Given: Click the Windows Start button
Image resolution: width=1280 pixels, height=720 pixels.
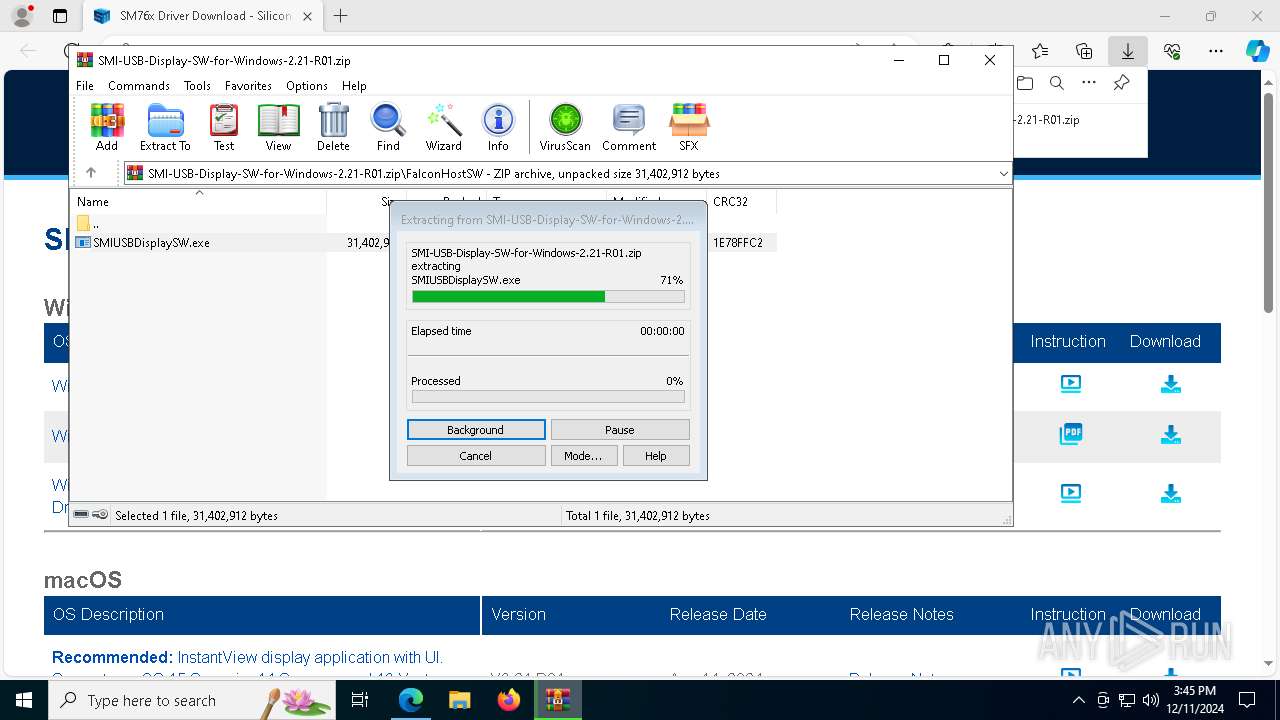Looking at the screenshot, I should [24, 700].
